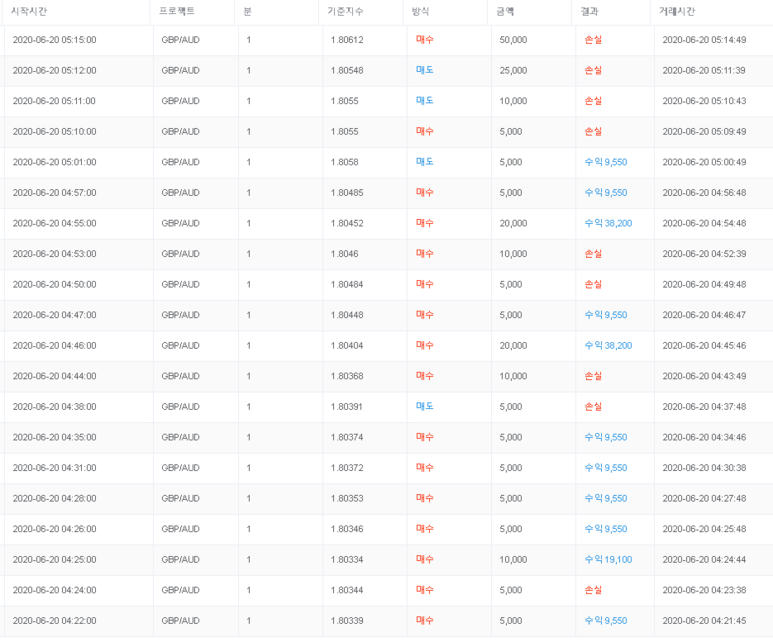
Task: Click base index value 1.8046
Action: pos(345,254)
